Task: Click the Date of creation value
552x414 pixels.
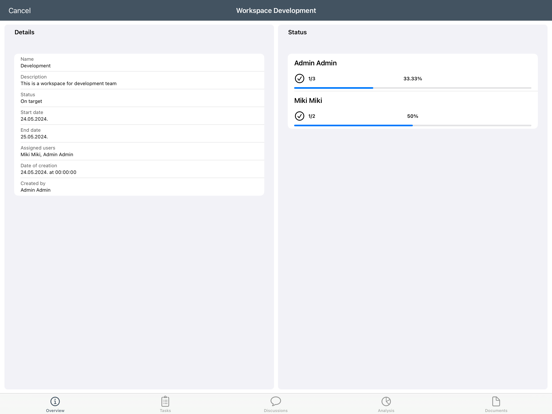Action: [48, 172]
